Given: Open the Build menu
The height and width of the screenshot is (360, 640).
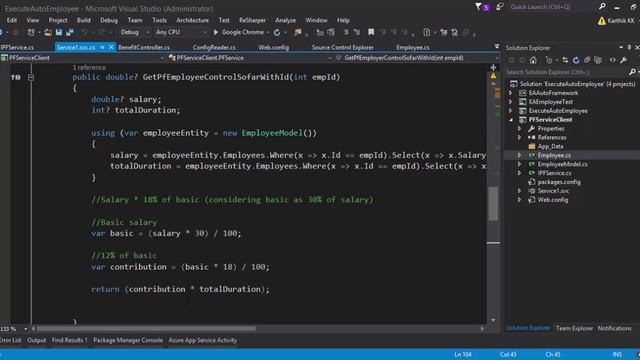Looking at the screenshot, I should pos(84,20).
